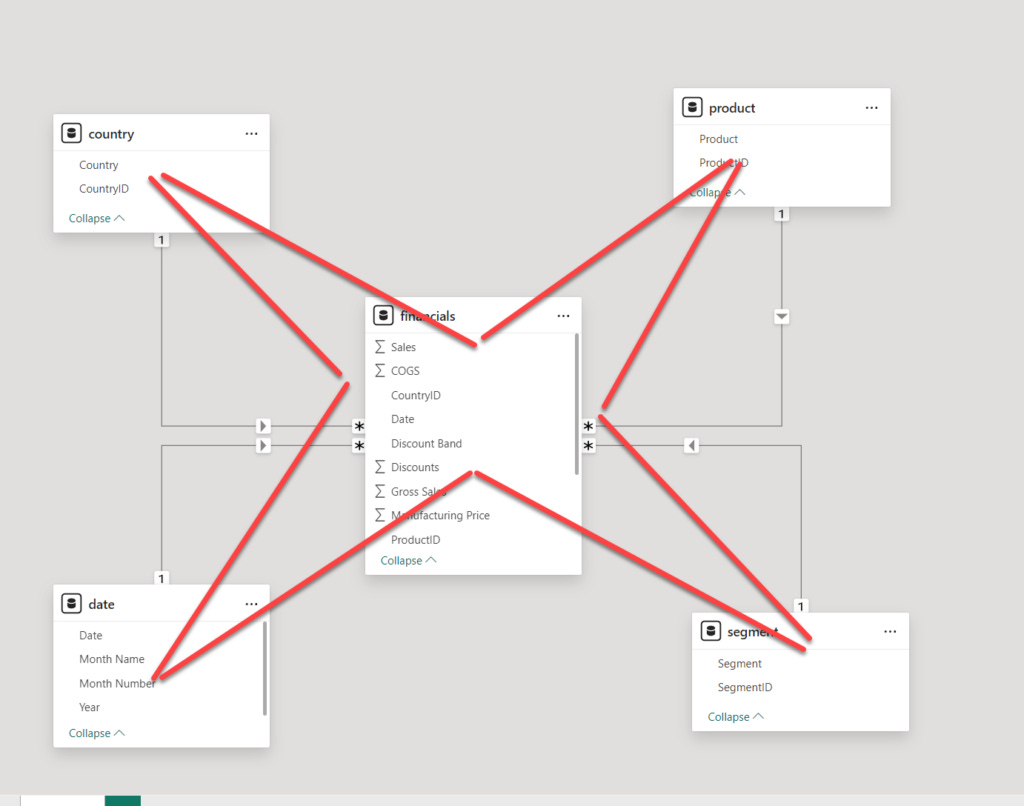Viewport: 1024px width, 806px height.
Task: Collapse the date table card
Action: (x=97, y=733)
